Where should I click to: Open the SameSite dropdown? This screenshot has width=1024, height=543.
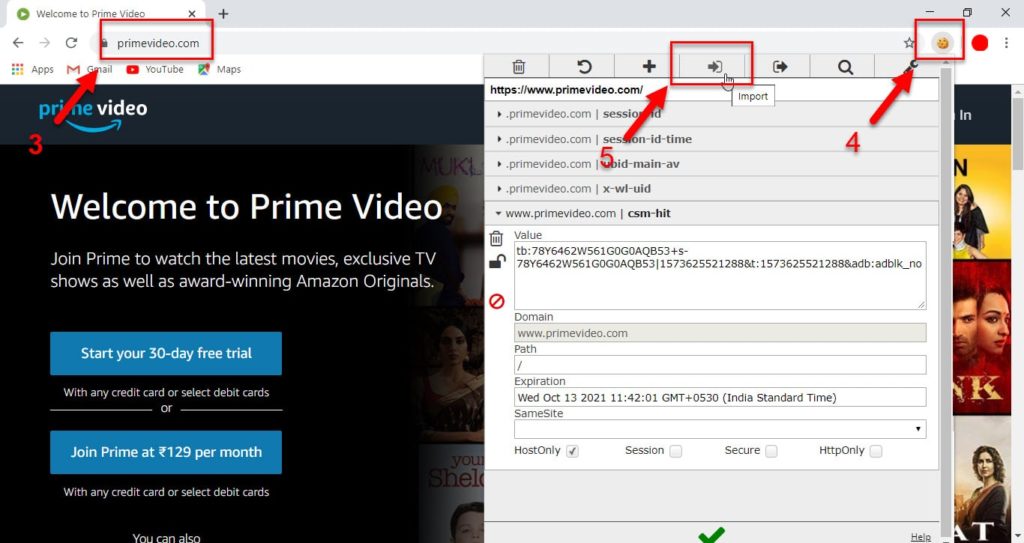[x=720, y=429]
